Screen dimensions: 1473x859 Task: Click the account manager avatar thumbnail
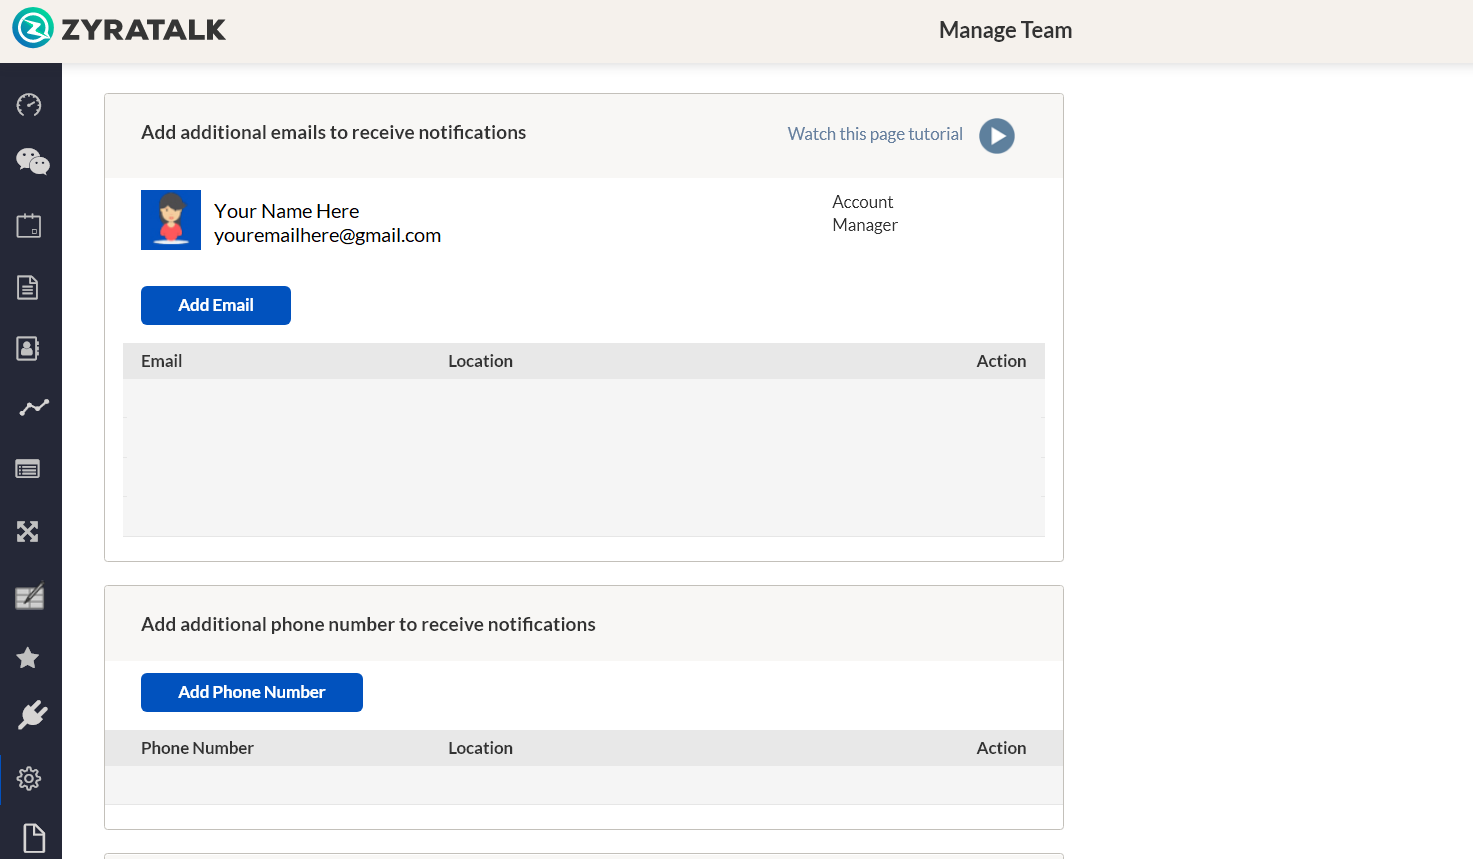pos(171,220)
